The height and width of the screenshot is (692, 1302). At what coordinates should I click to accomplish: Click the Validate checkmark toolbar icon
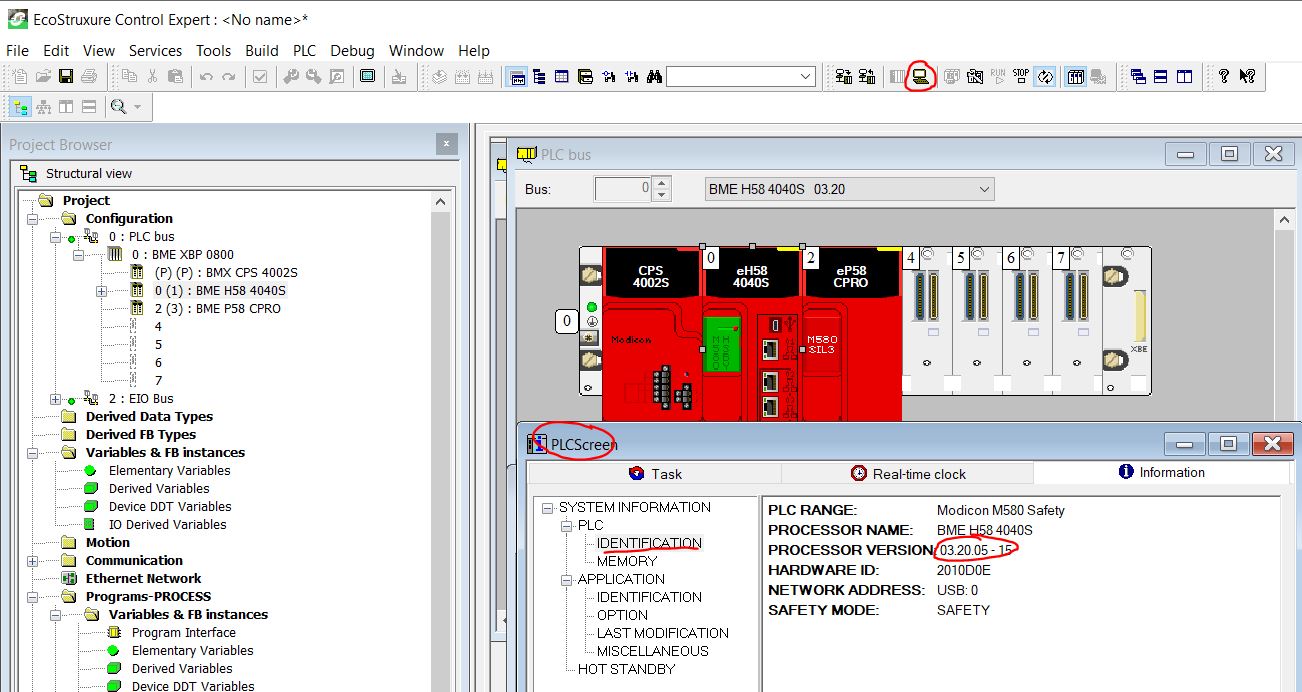coord(260,76)
